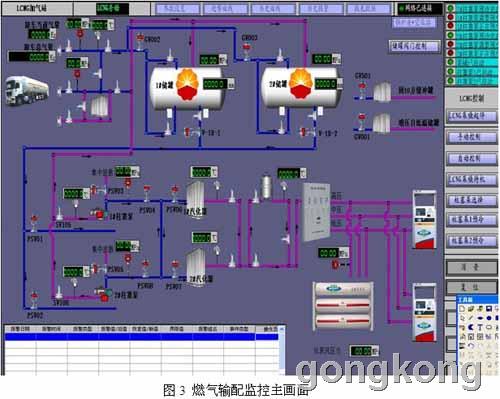
Task: Click the tanker truck graphic
Action: (27, 90)
